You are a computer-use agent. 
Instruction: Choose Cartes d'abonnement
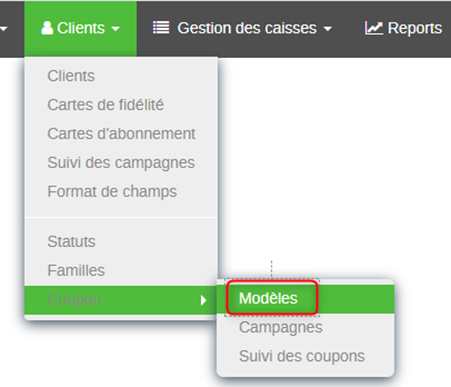121,134
